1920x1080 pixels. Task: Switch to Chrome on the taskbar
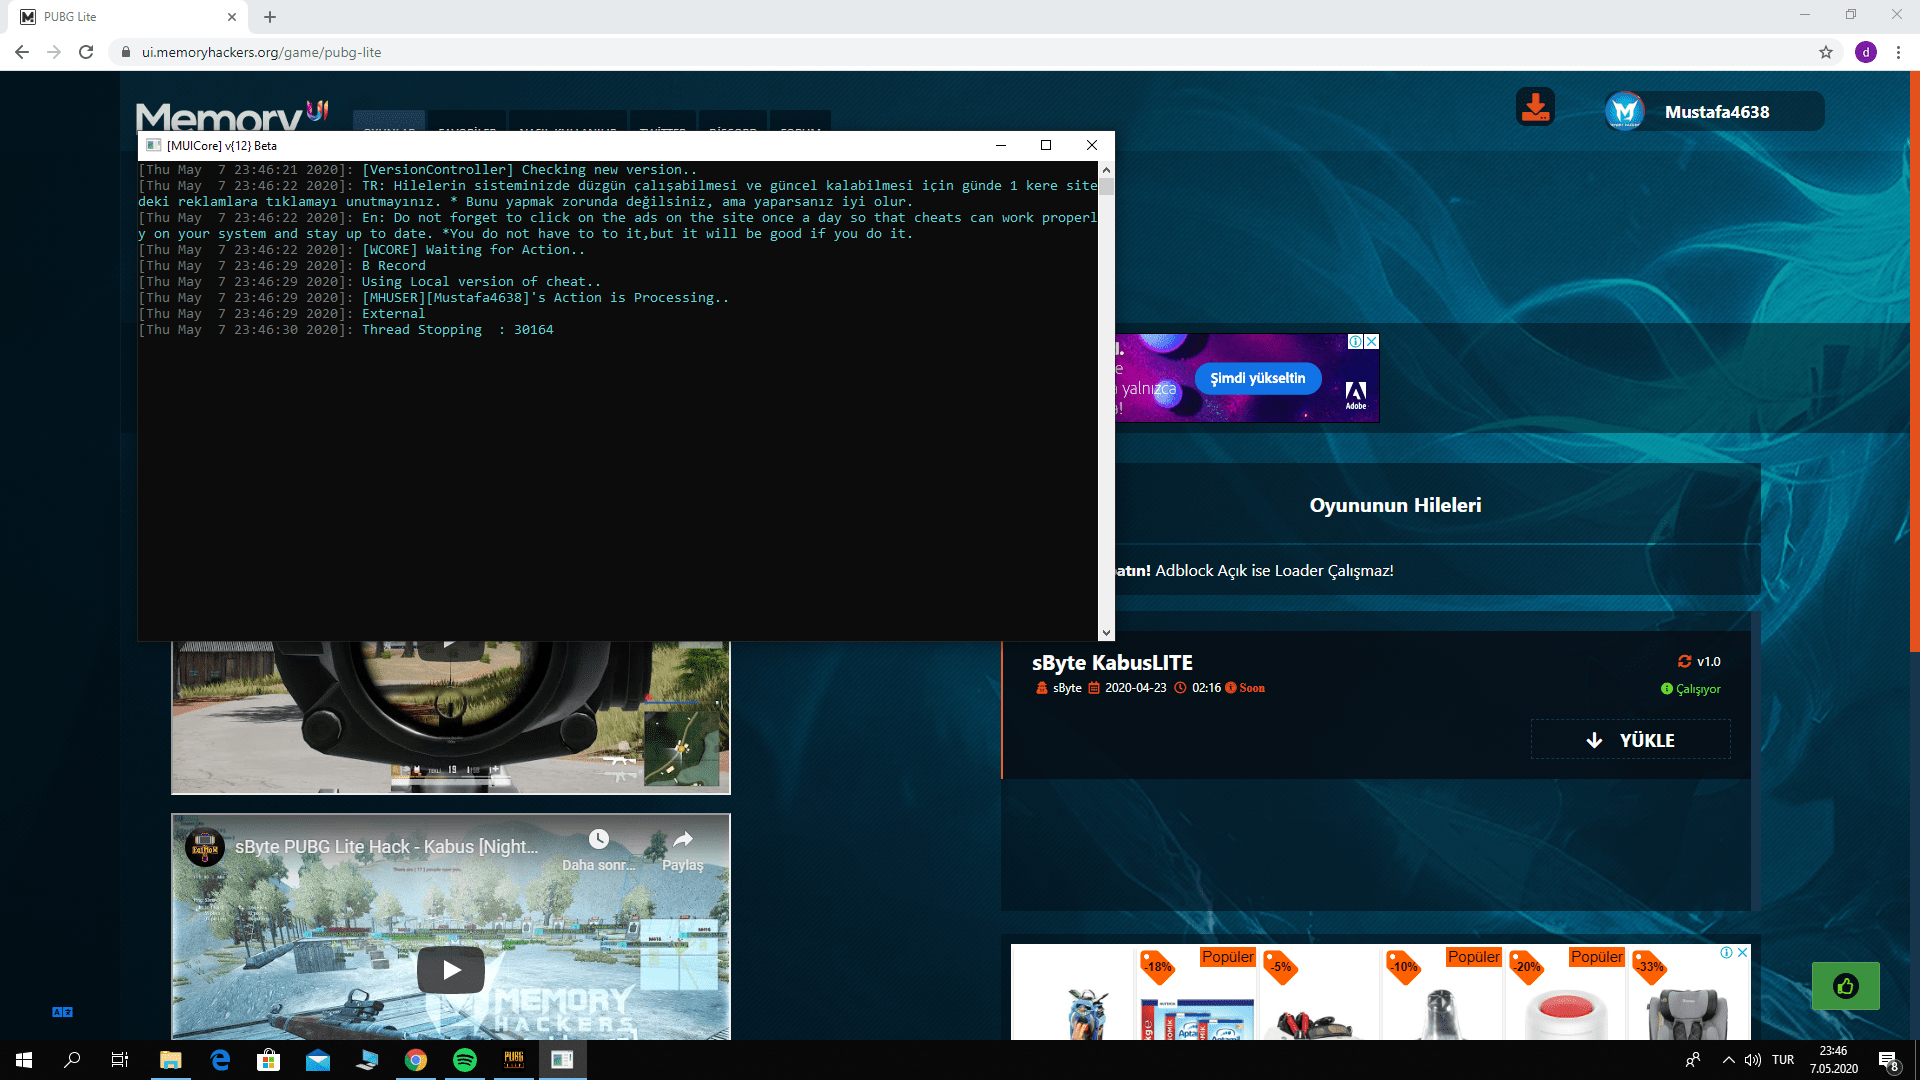416,1060
